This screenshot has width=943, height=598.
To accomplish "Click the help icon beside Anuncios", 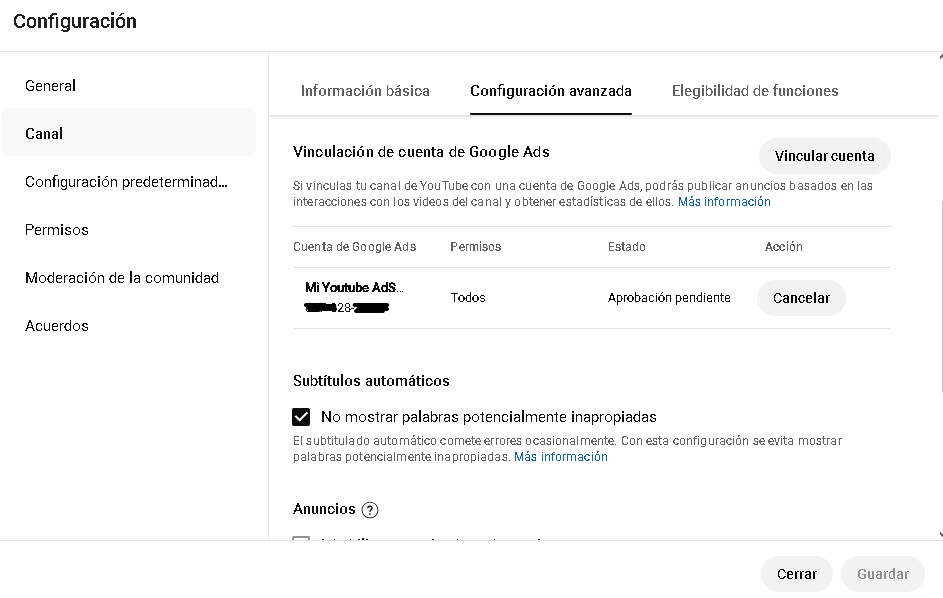I will 370,510.
